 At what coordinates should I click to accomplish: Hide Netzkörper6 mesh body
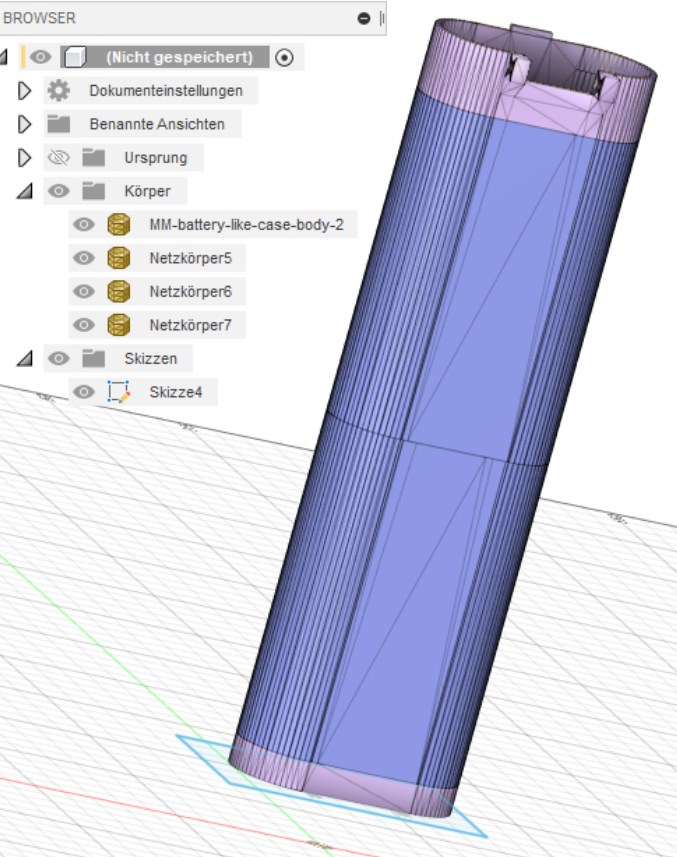(84, 291)
